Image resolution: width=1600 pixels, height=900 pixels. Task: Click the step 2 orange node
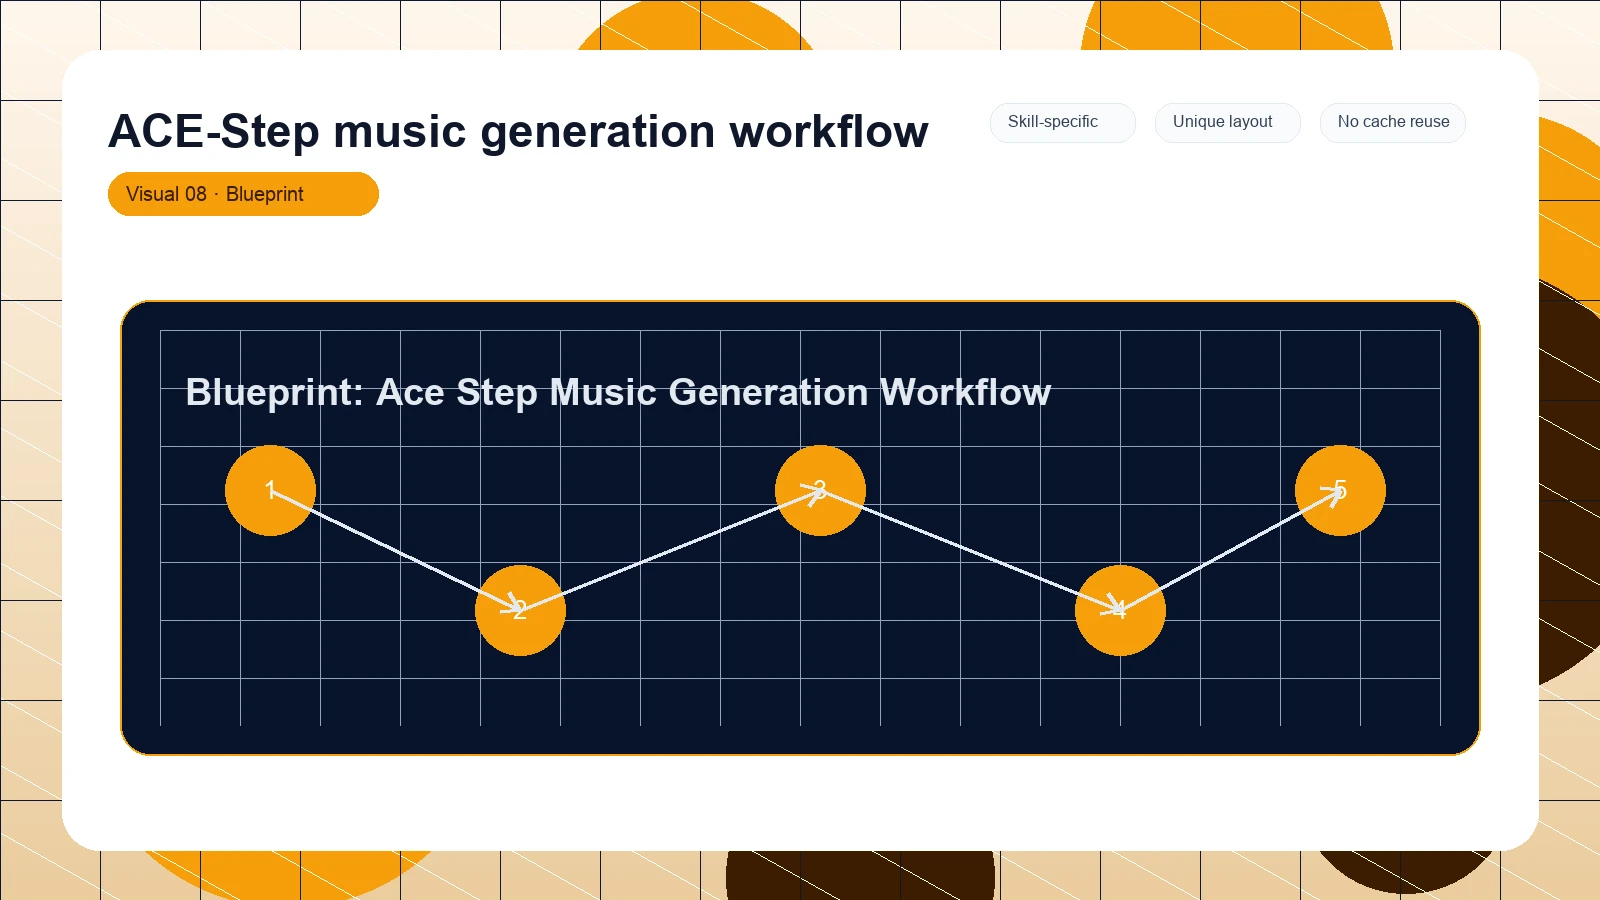(520, 610)
